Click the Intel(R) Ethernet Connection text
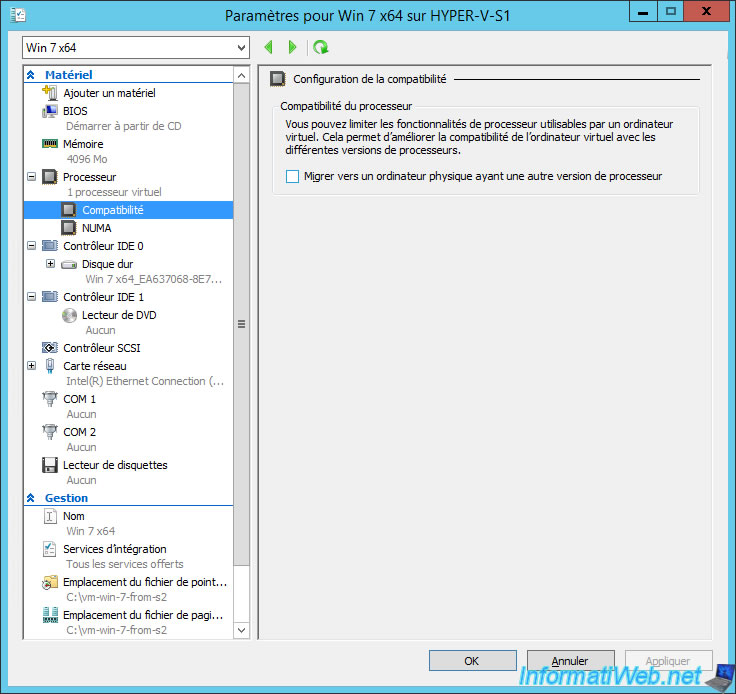Image resolution: width=736 pixels, height=694 pixels. [145, 381]
